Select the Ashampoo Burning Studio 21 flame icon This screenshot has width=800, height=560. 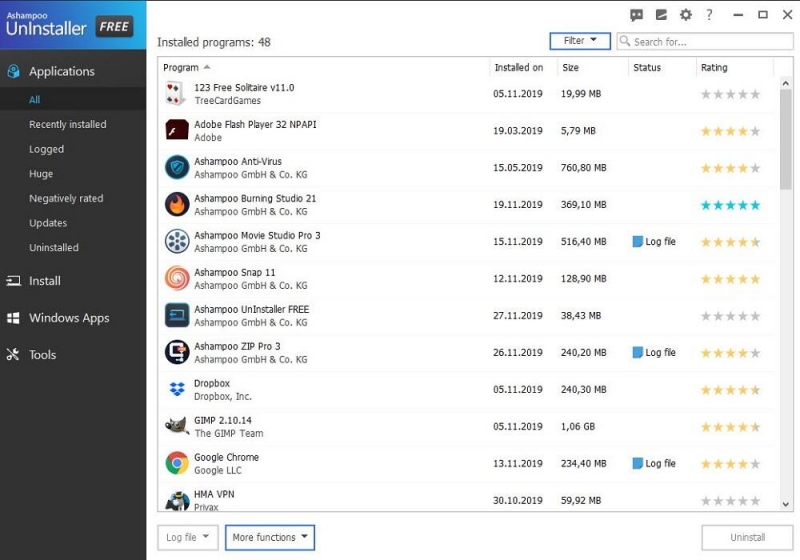tap(177, 205)
